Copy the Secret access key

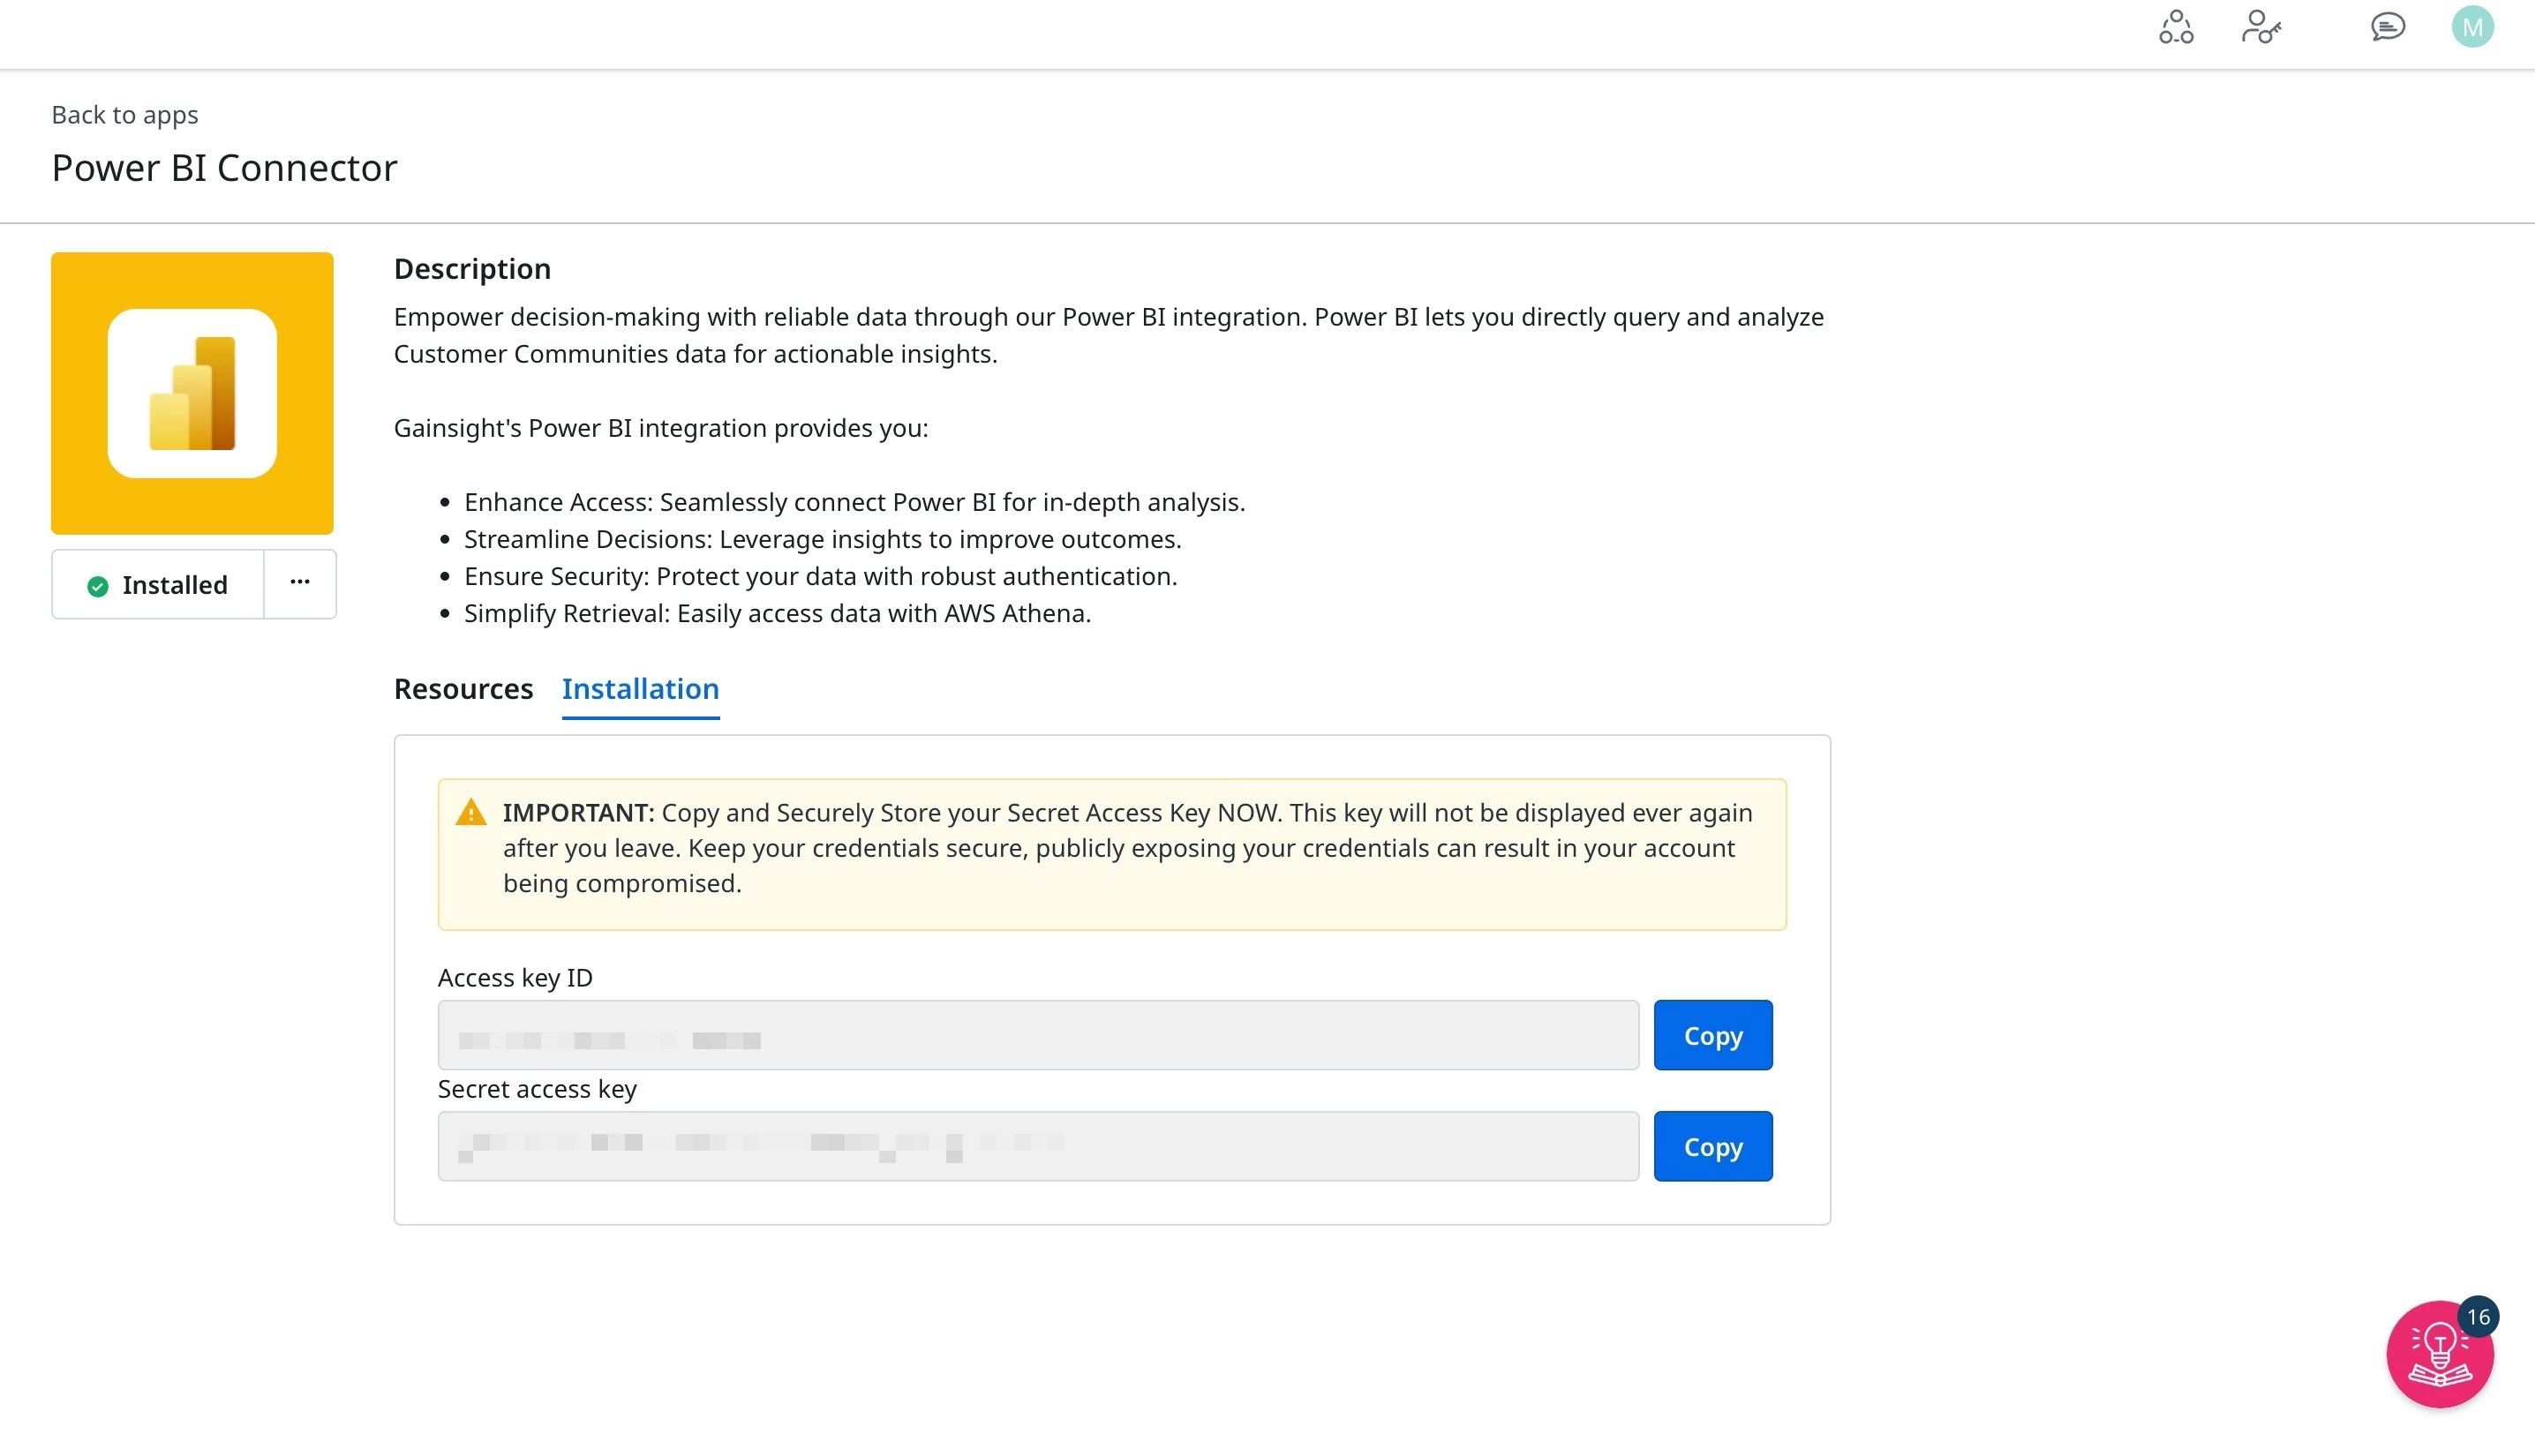1712,1146
